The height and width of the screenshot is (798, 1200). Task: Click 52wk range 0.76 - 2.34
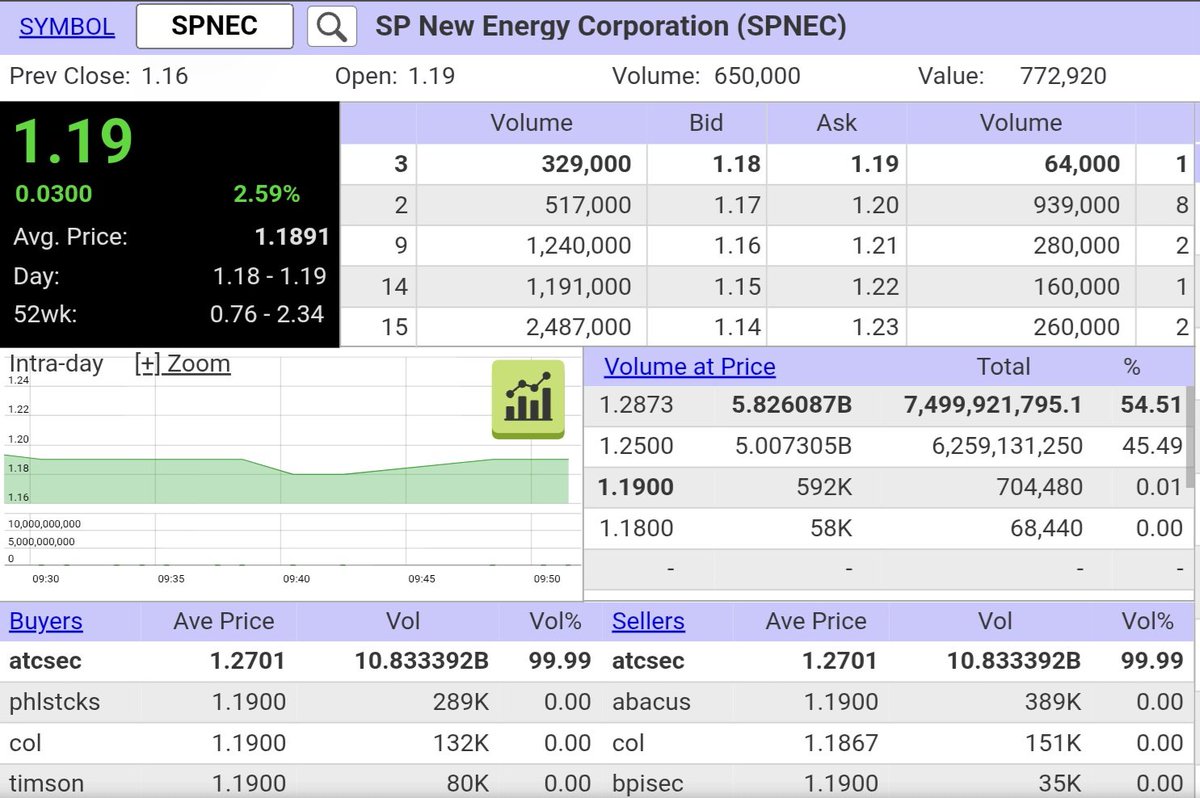click(x=267, y=314)
